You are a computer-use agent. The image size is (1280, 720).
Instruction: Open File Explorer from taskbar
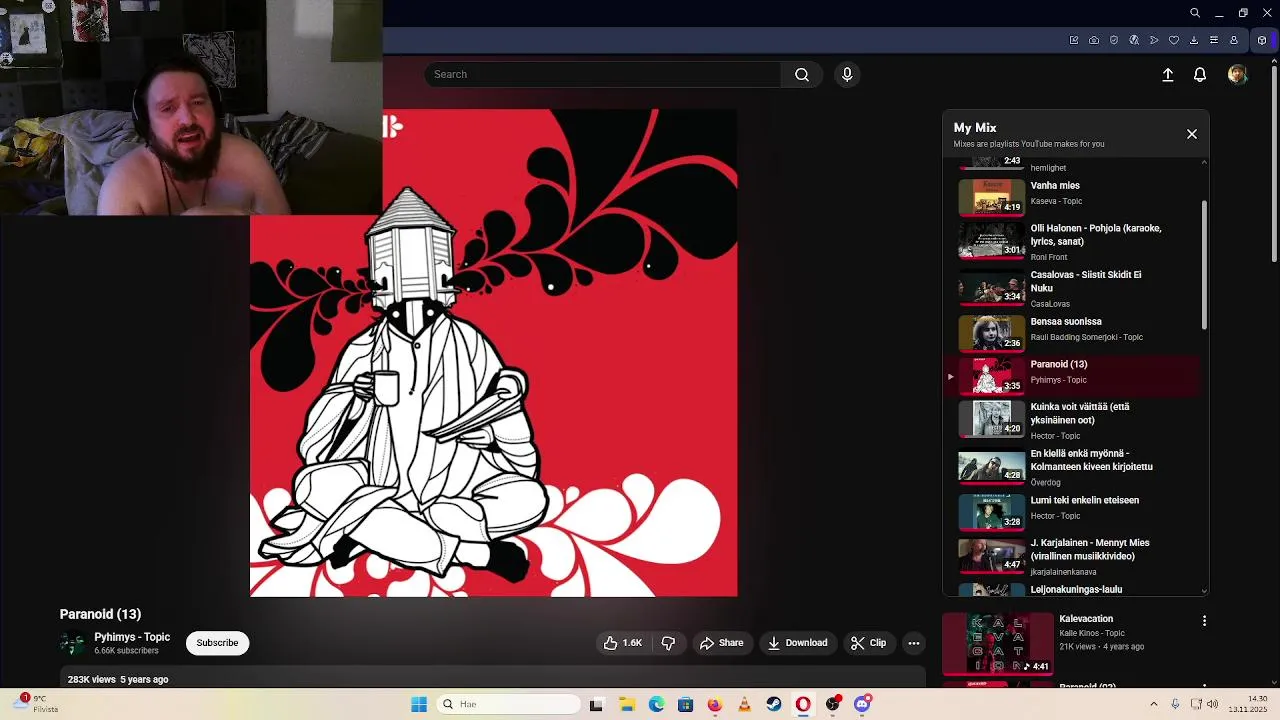coord(627,704)
